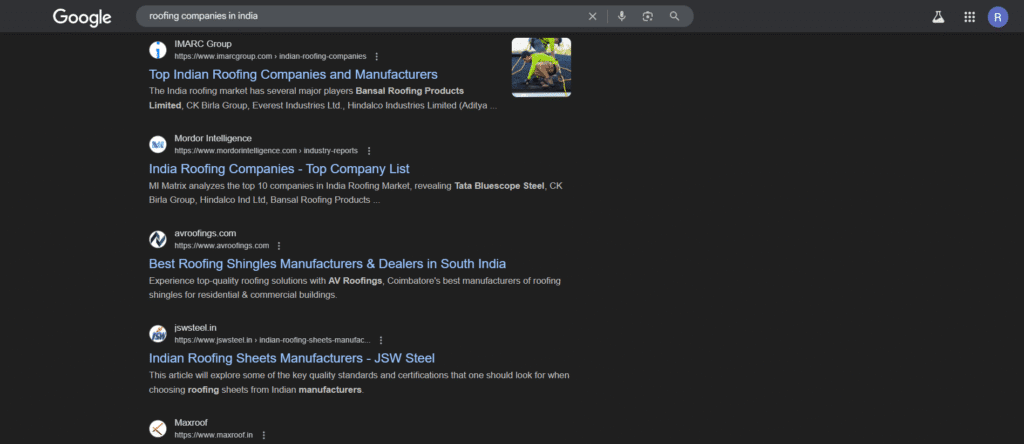Open the Google apps grid

(969, 17)
